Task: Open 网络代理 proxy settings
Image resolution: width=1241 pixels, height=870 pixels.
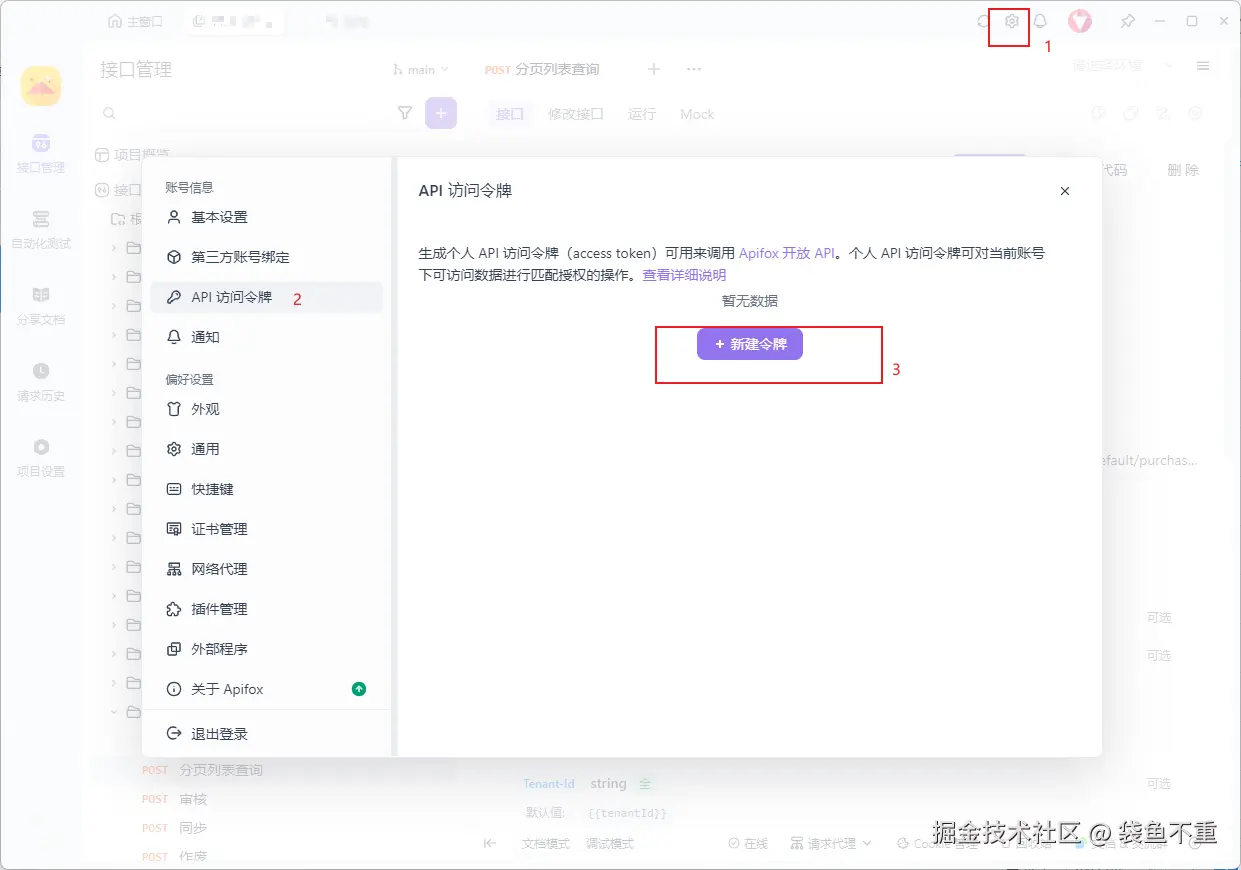Action: (x=267, y=569)
